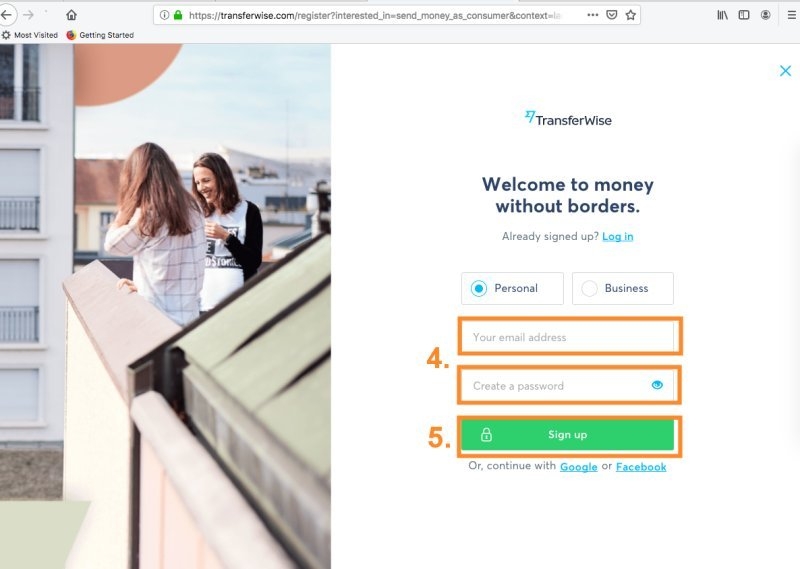
Task: View site information icon in address bar
Action: coord(164,15)
